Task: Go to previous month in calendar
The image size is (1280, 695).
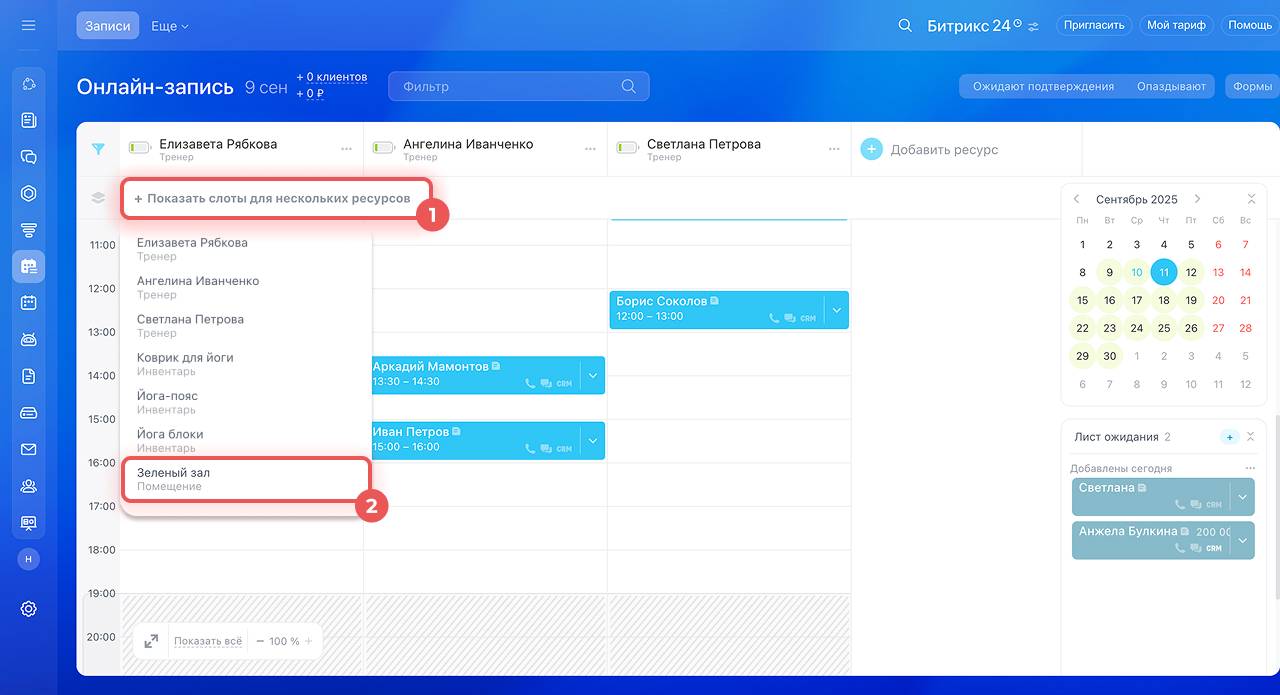Action: pos(1077,199)
